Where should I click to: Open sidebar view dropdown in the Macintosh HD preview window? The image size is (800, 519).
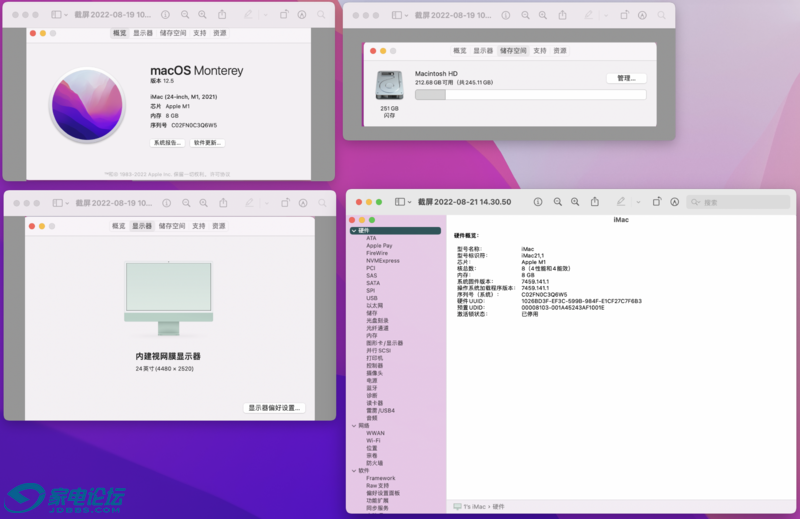pos(406,16)
